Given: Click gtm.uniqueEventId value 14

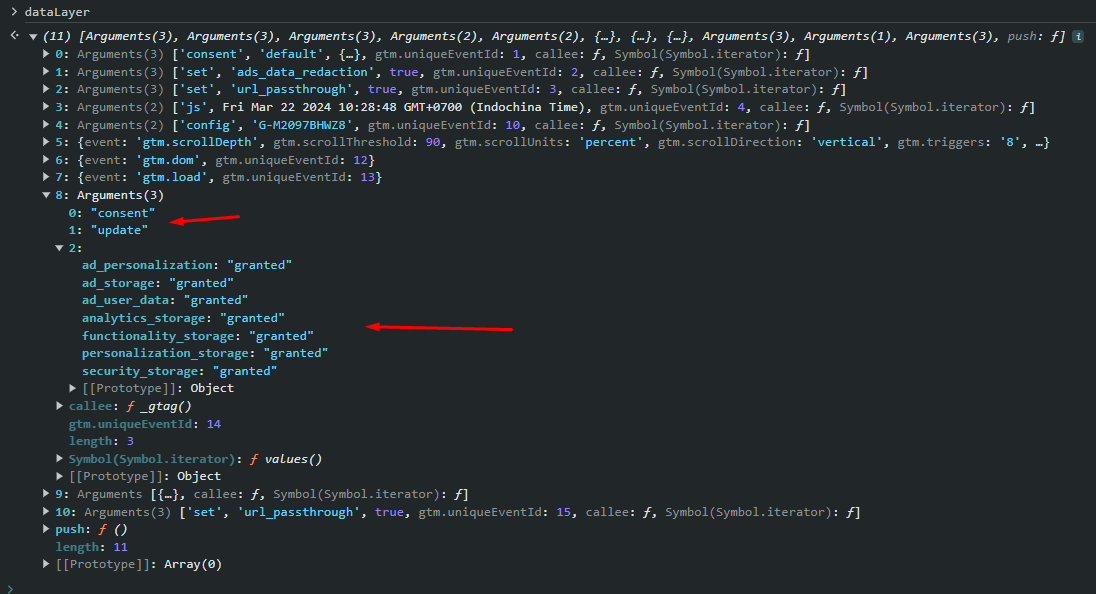Looking at the screenshot, I should pyautogui.click(x=214, y=424).
